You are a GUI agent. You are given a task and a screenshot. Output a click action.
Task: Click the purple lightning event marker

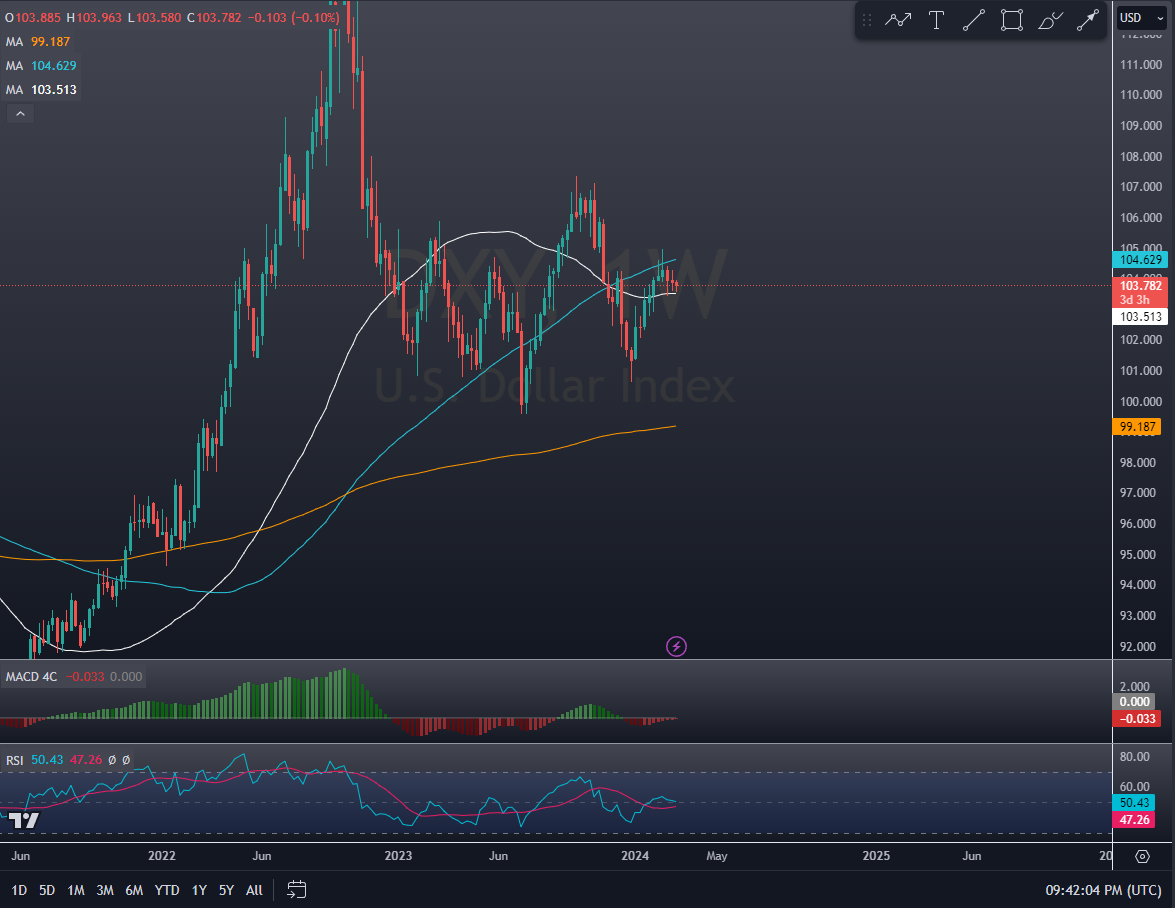[676, 646]
